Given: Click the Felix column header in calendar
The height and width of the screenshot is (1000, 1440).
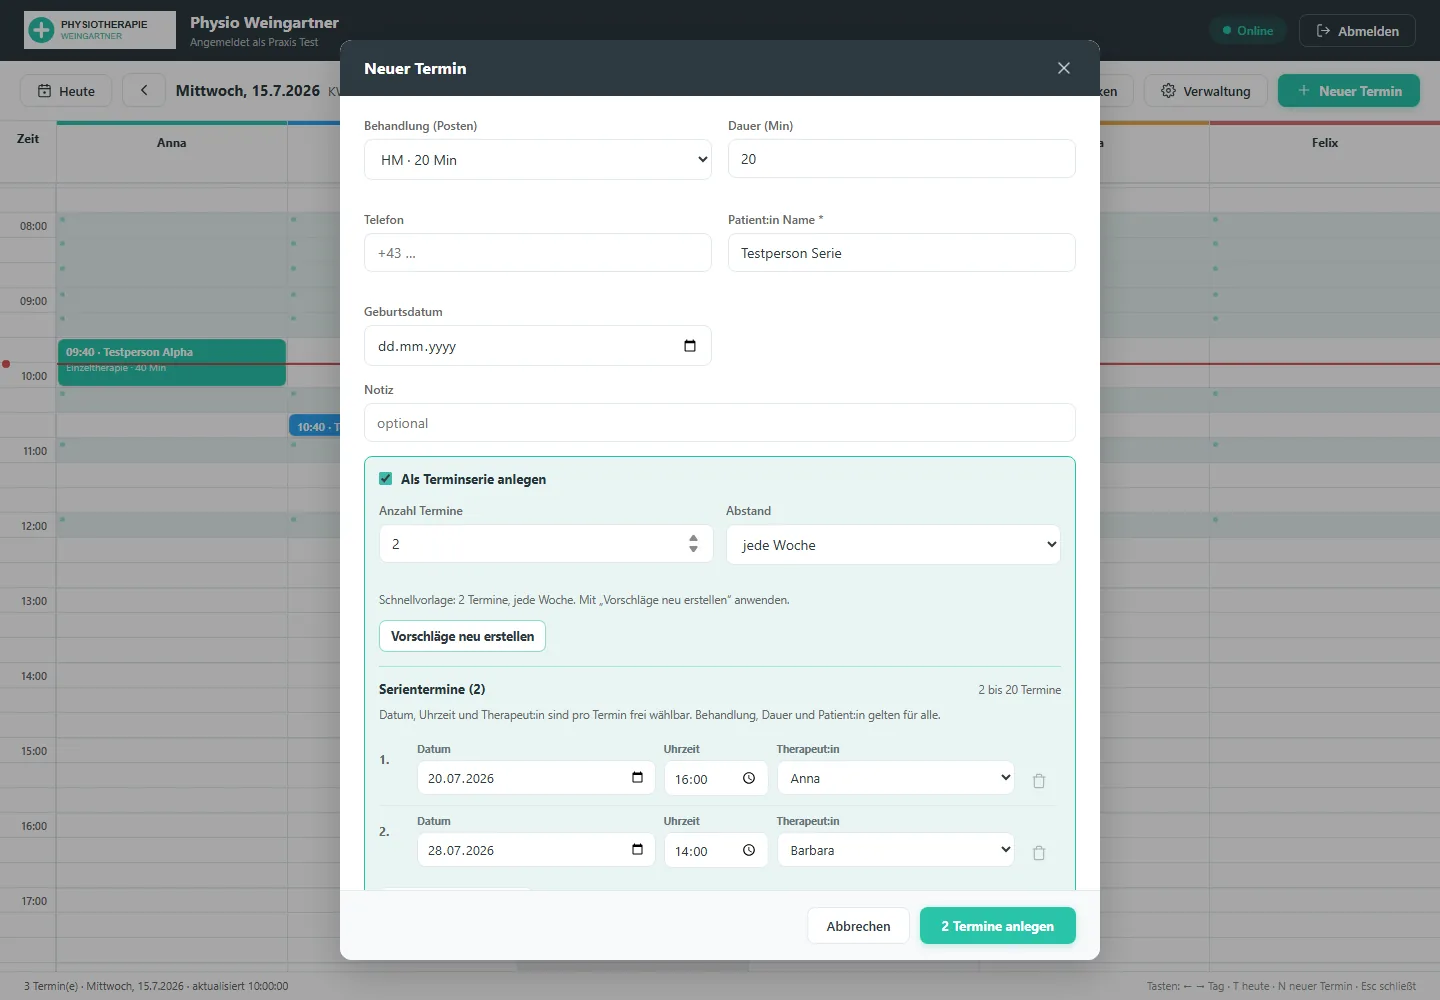Looking at the screenshot, I should [1325, 143].
